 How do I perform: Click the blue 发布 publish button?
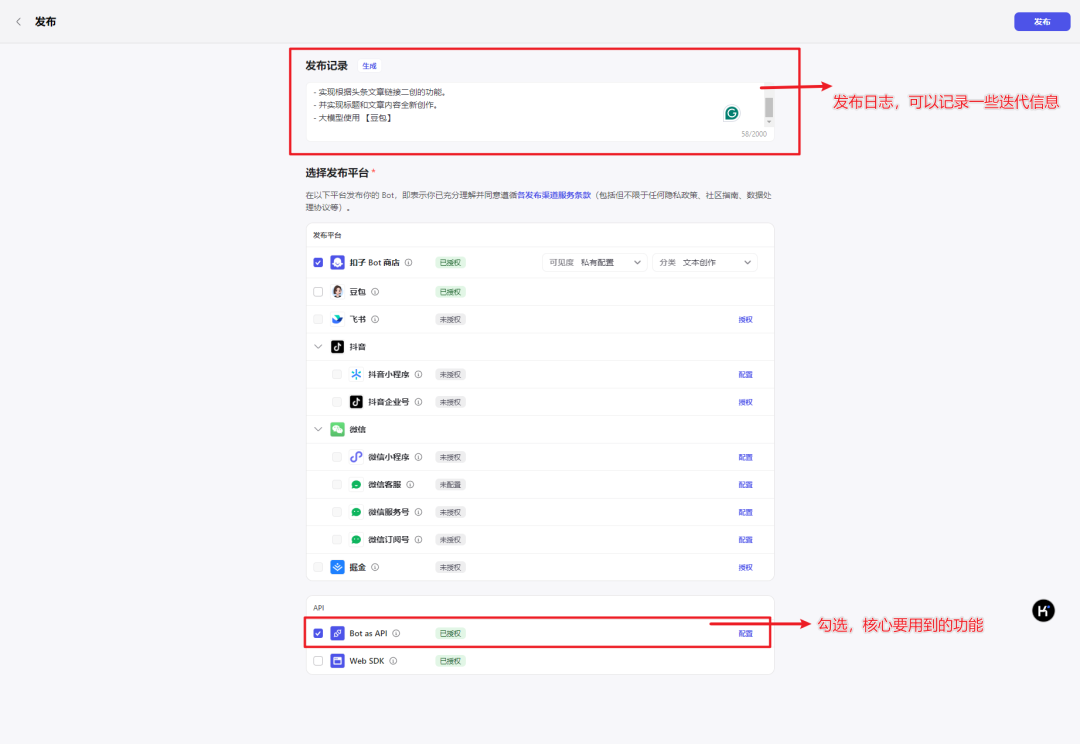click(1041, 22)
